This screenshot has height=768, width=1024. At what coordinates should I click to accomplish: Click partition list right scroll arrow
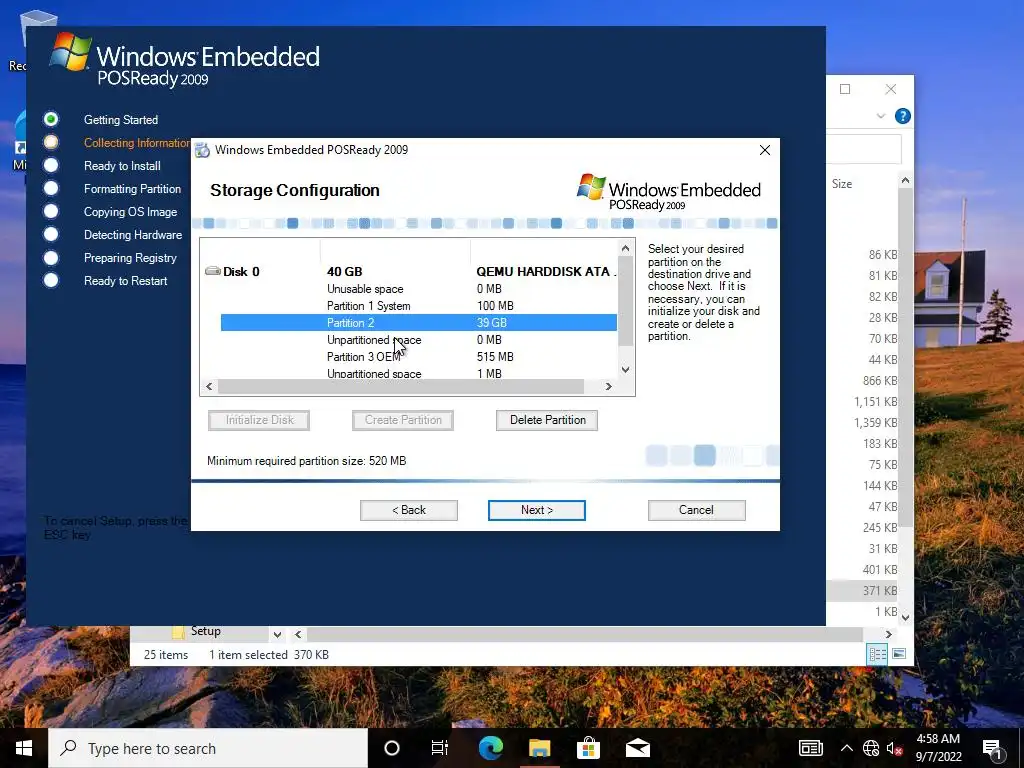(609, 387)
